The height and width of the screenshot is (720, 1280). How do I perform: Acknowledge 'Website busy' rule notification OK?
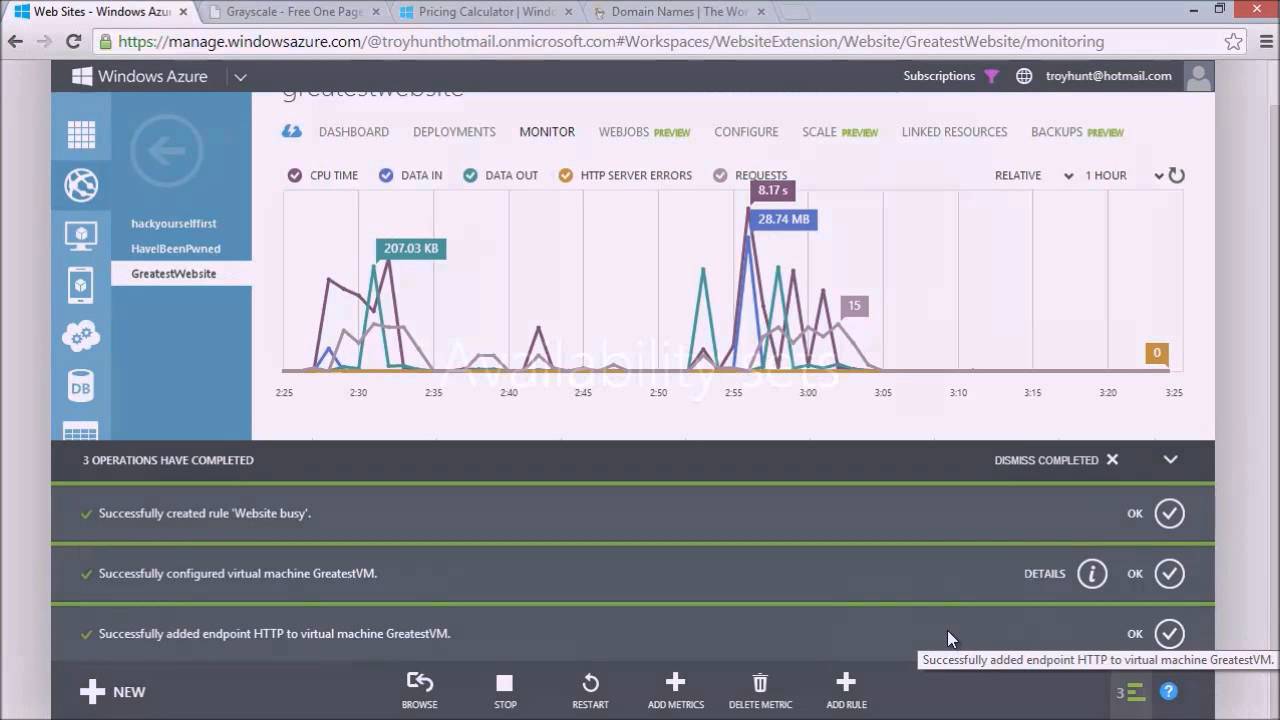click(1169, 513)
